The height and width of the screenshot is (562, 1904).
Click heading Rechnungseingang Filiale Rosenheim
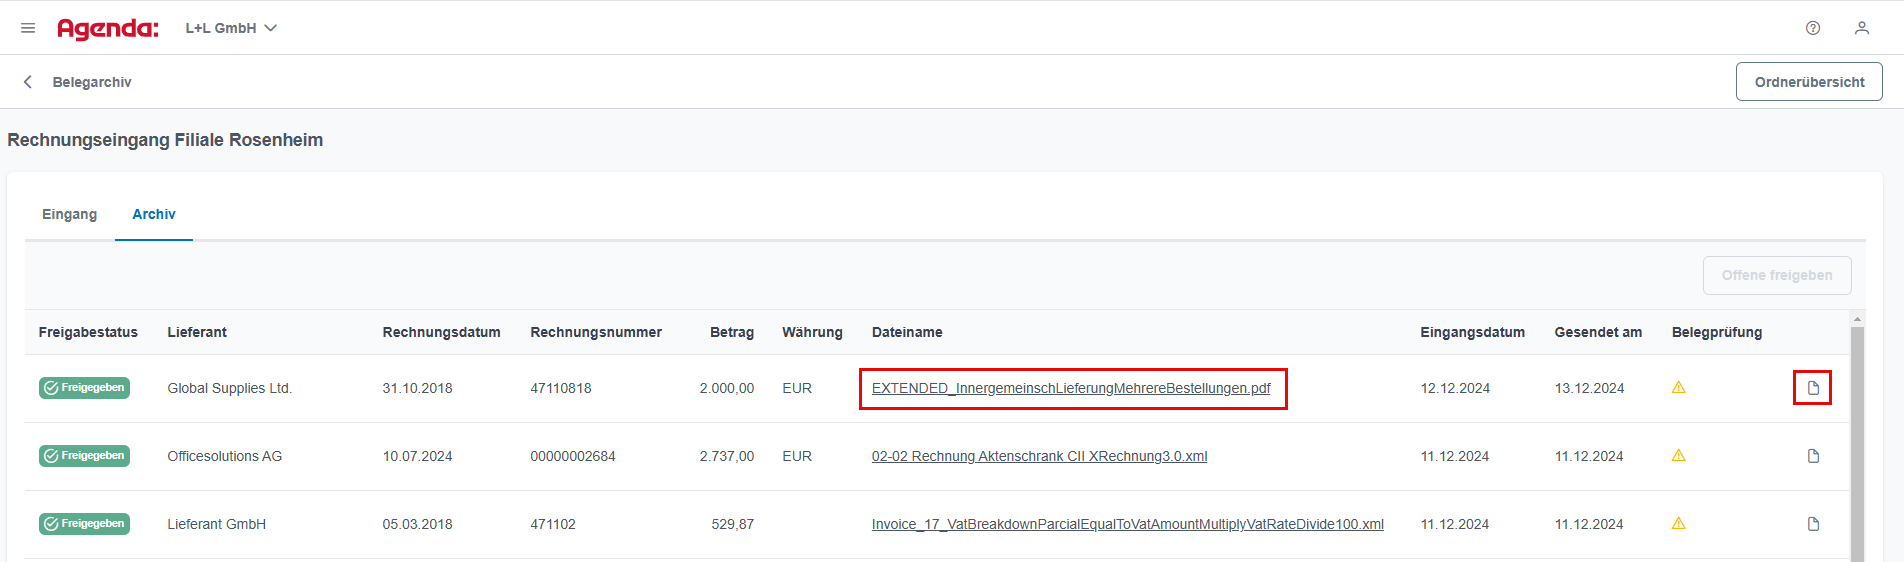pyautogui.click(x=165, y=140)
